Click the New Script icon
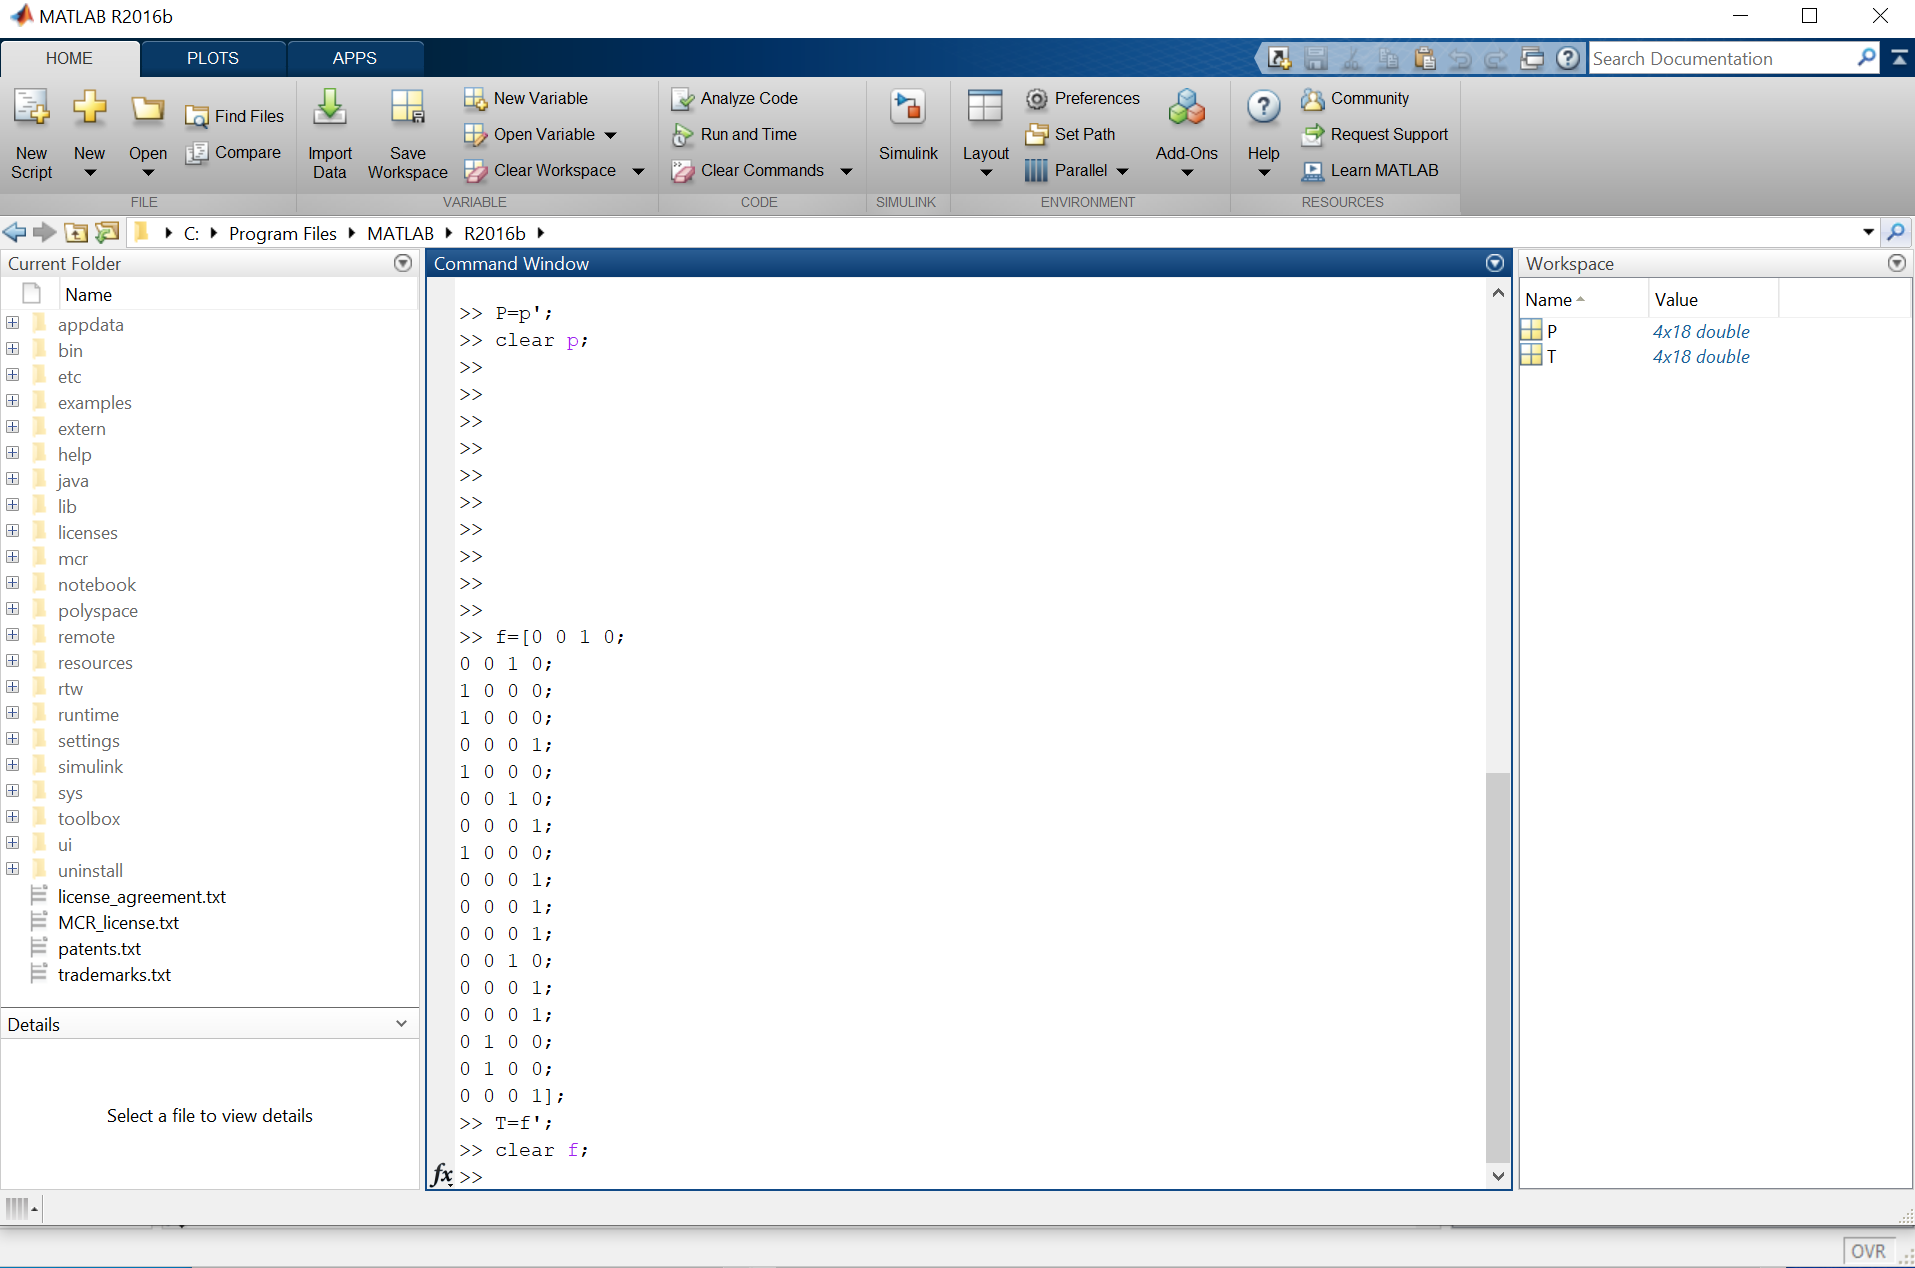 (x=31, y=107)
